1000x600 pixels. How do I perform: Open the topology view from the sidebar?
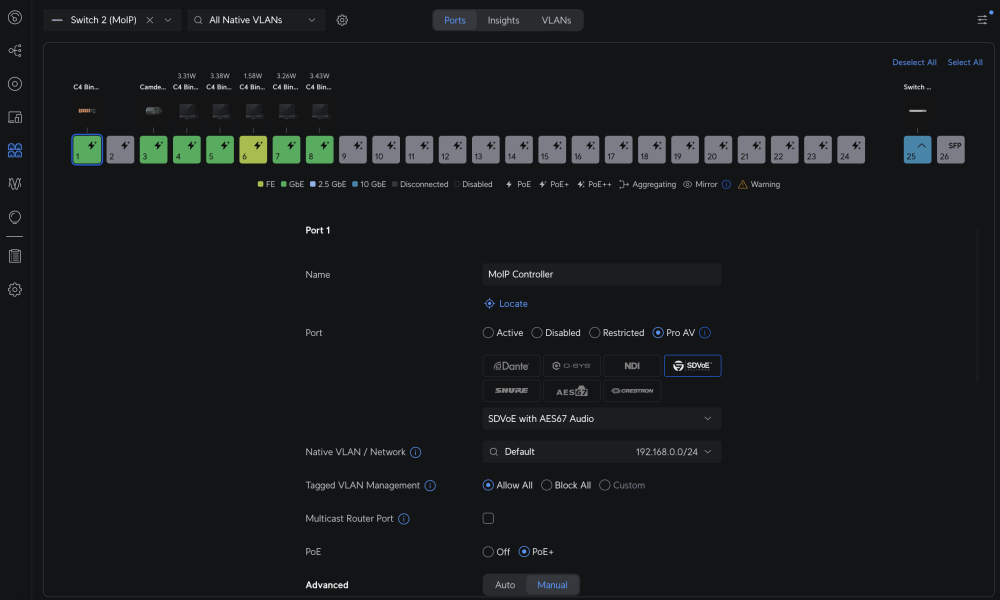15,50
